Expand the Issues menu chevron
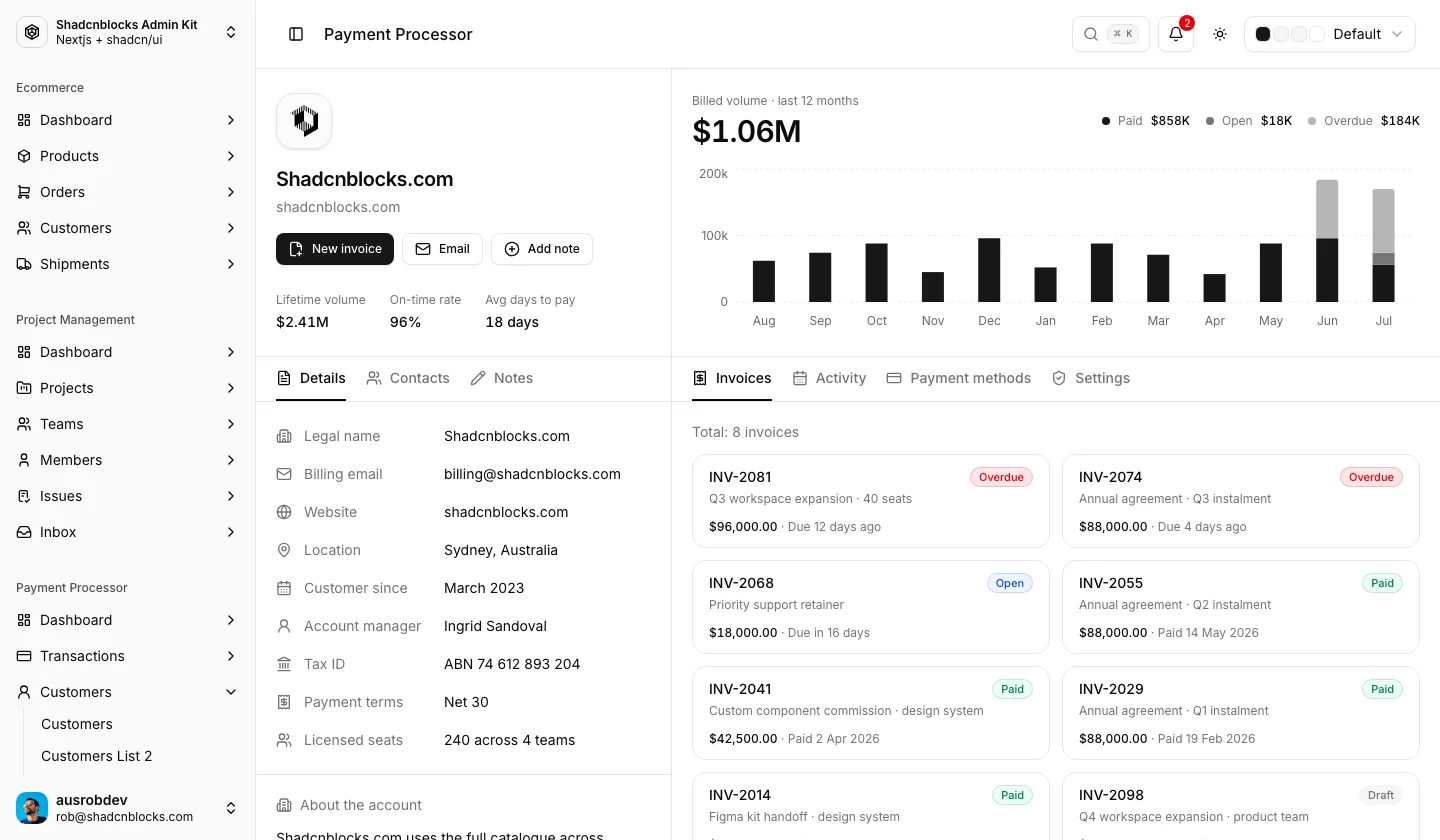Screen dimensions: 1440x840 coord(231,496)
